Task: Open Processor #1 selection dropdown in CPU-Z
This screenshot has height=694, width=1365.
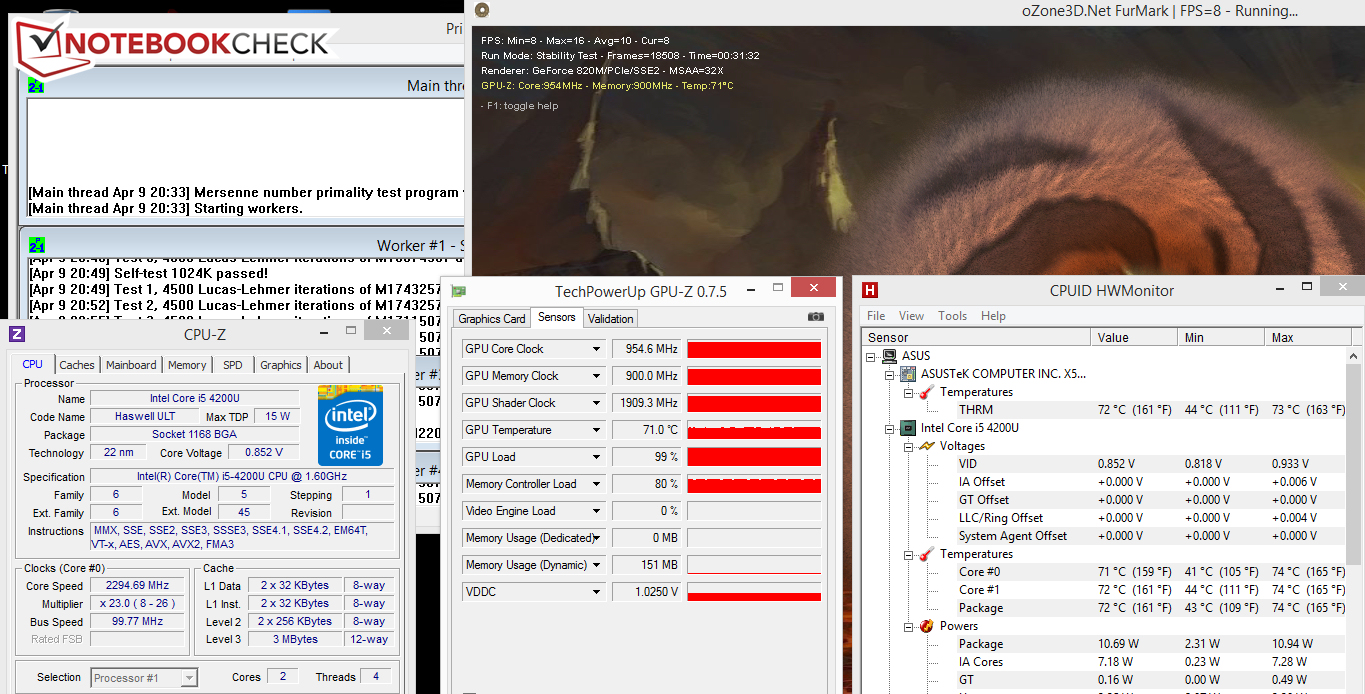Action: click(x=189, y=678)
